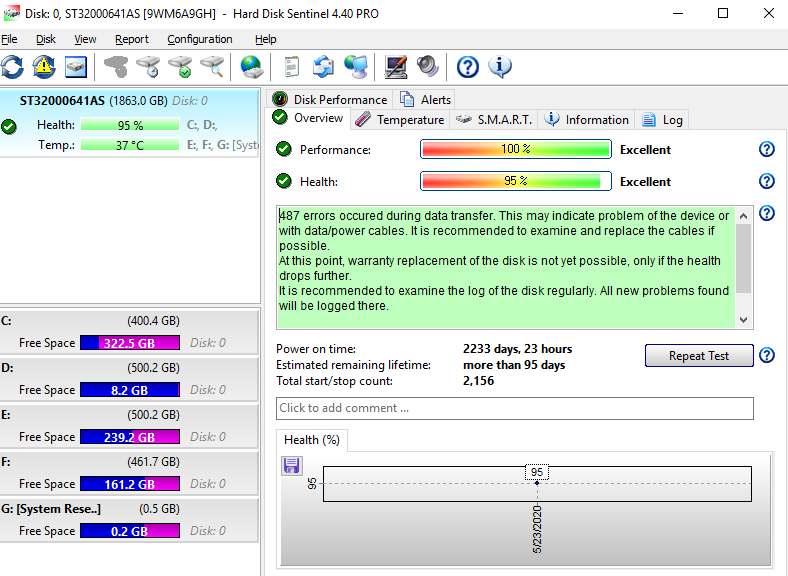Click the Hard Disk Sentinel title bar icon

(11, 13)
